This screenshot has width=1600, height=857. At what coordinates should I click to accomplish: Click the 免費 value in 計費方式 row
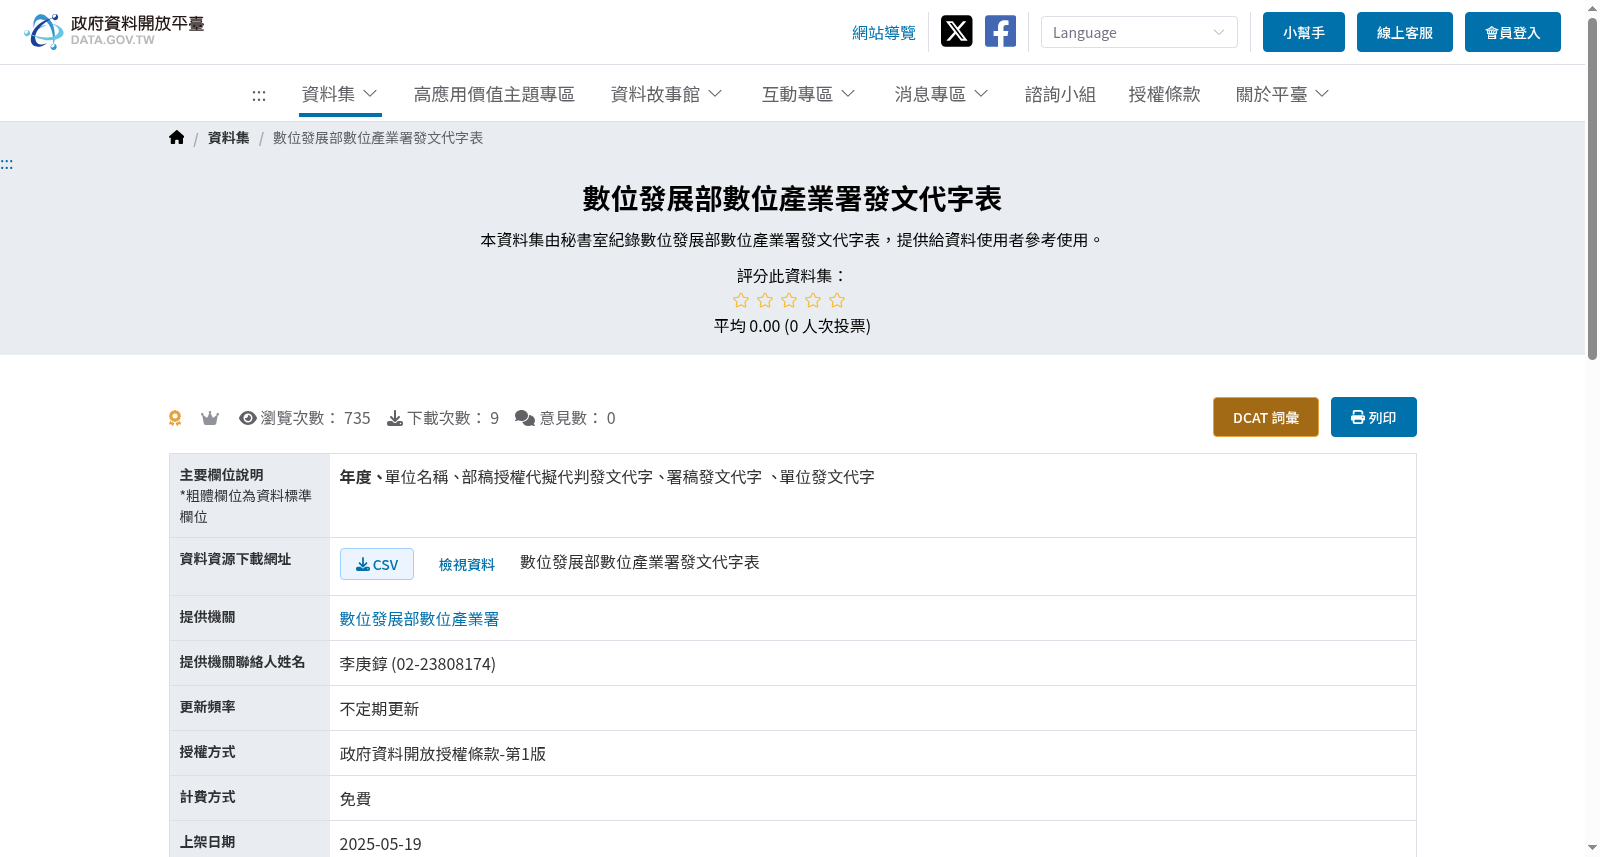(356, 799)
